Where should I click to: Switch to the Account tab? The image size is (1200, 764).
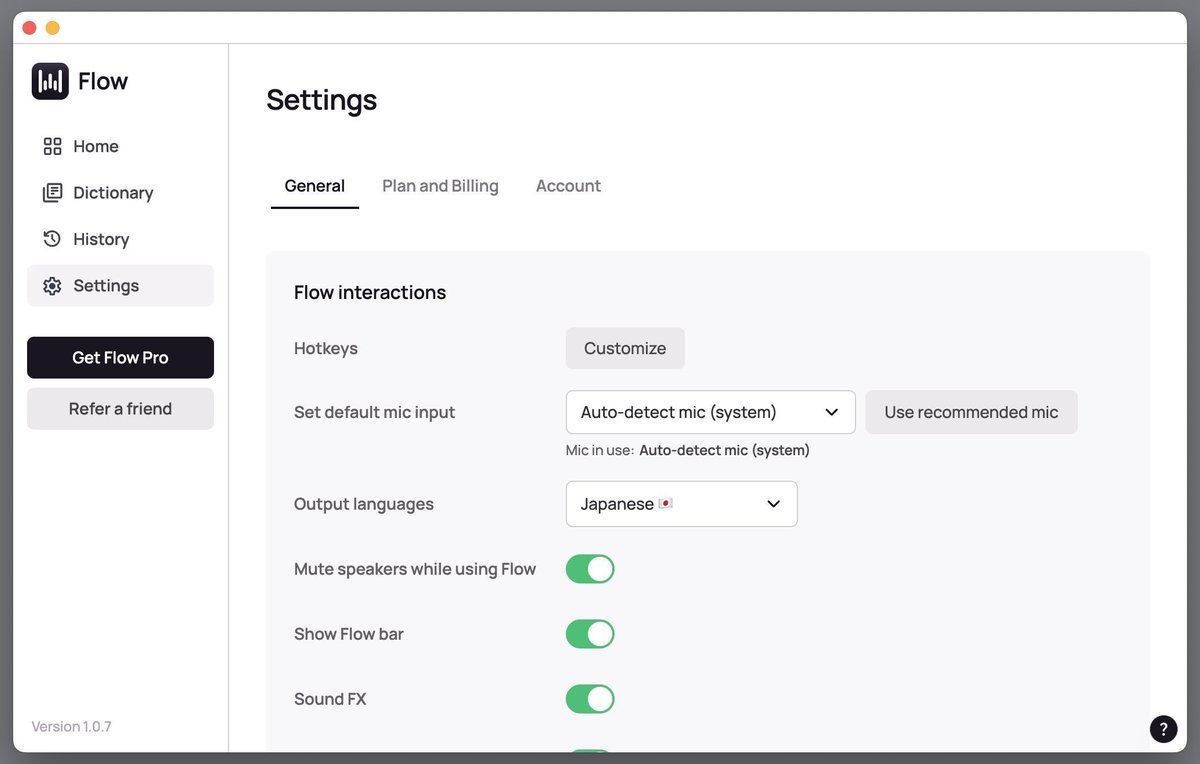tap(568, 186)
